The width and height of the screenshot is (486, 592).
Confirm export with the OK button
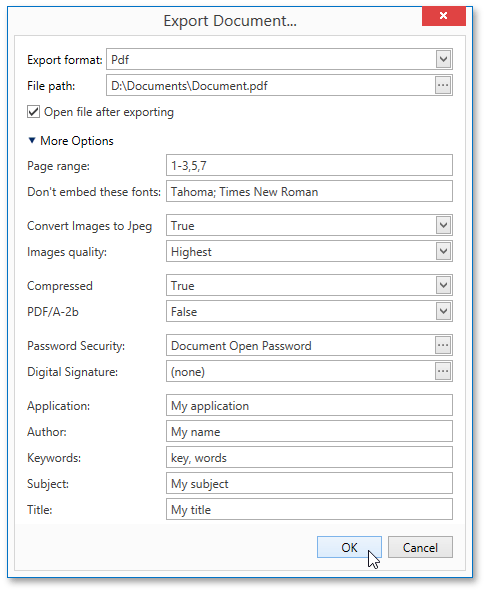349,547
